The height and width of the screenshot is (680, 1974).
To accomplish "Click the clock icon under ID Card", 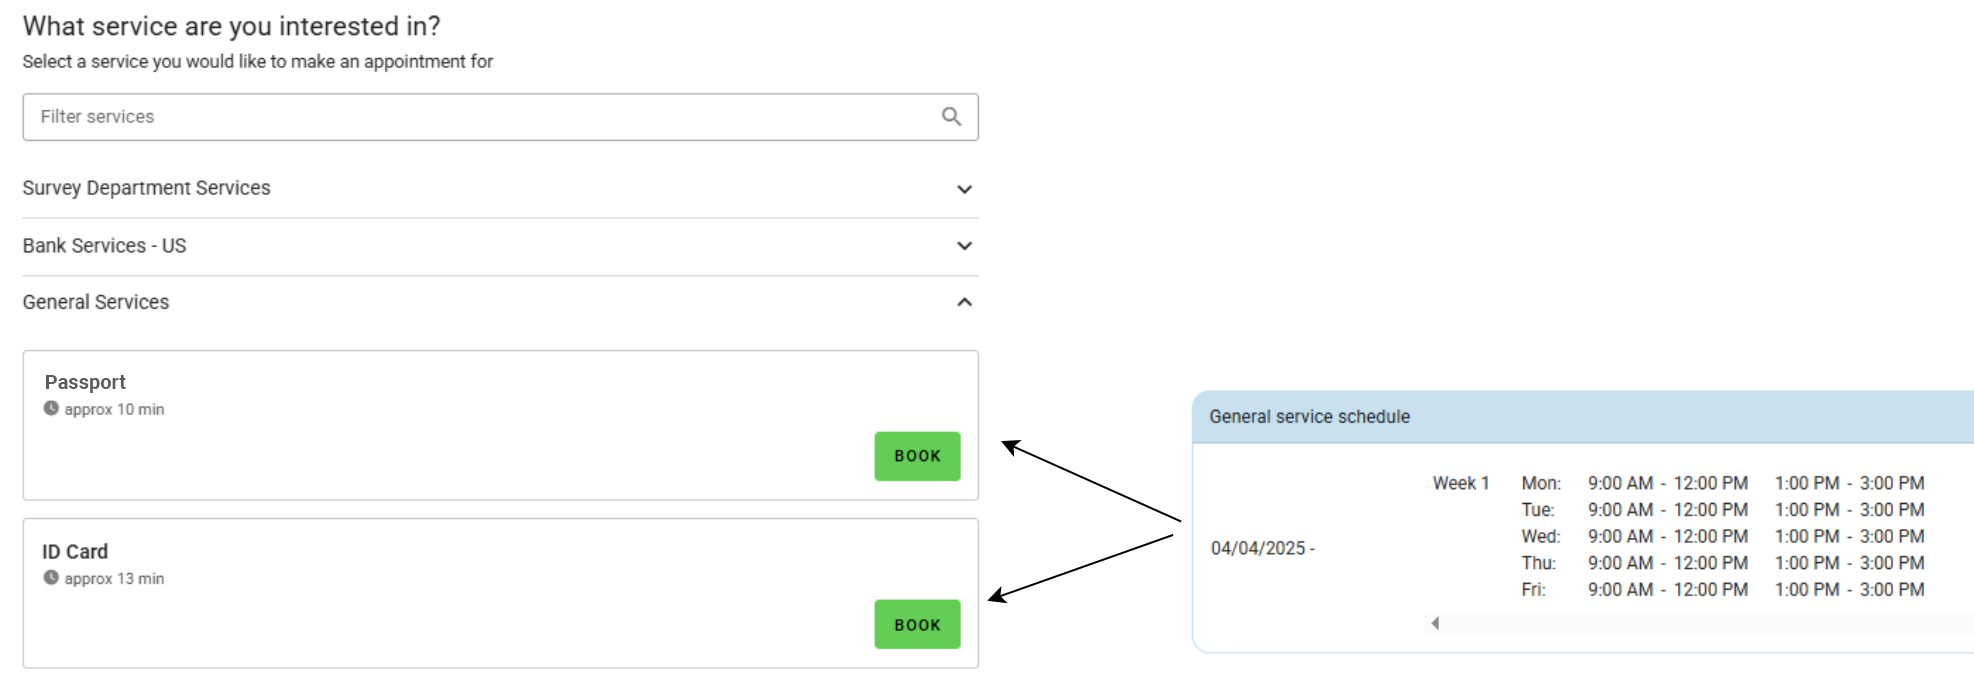I will point(51,577).
